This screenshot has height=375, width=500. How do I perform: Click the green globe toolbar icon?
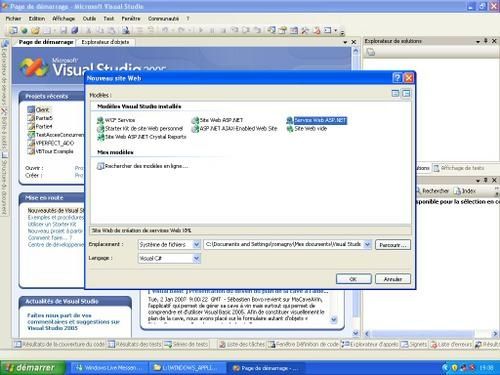click(x=24, y=30)
